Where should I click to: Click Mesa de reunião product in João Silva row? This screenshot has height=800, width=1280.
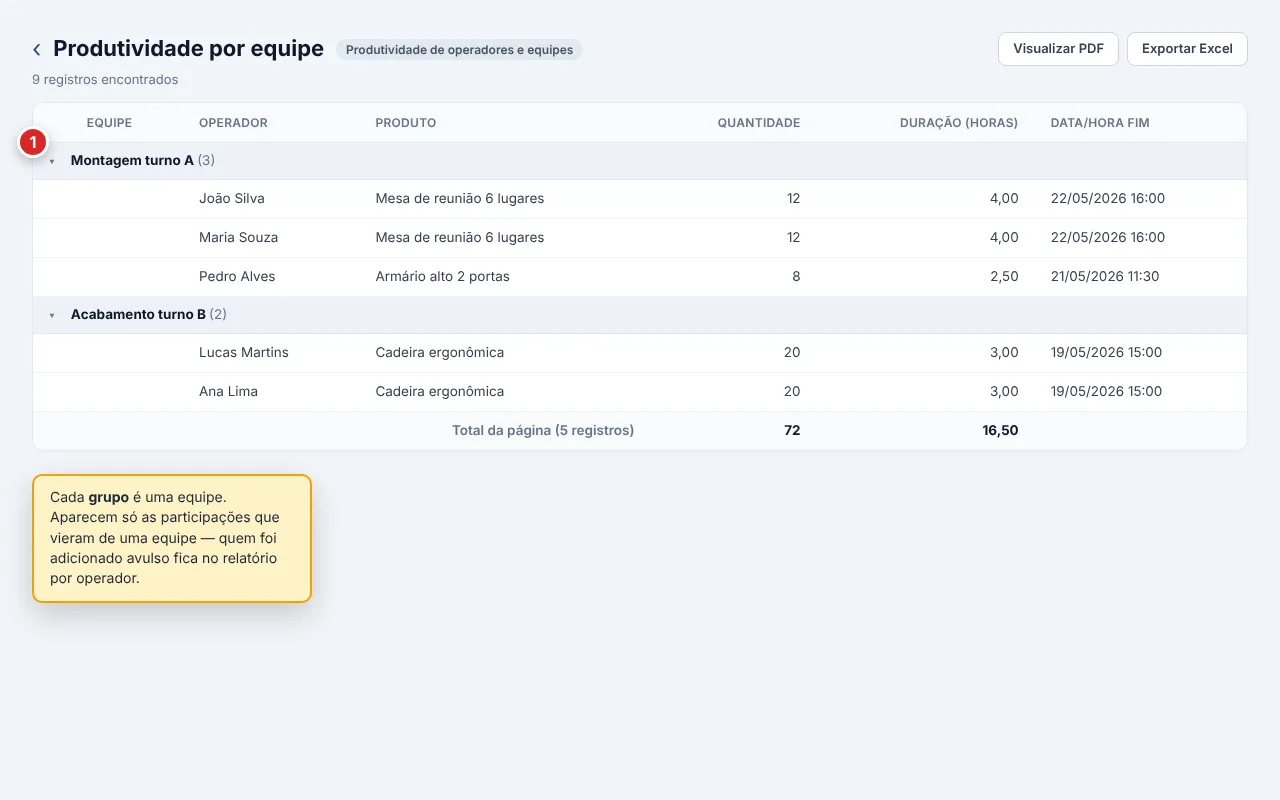point(460,198)
